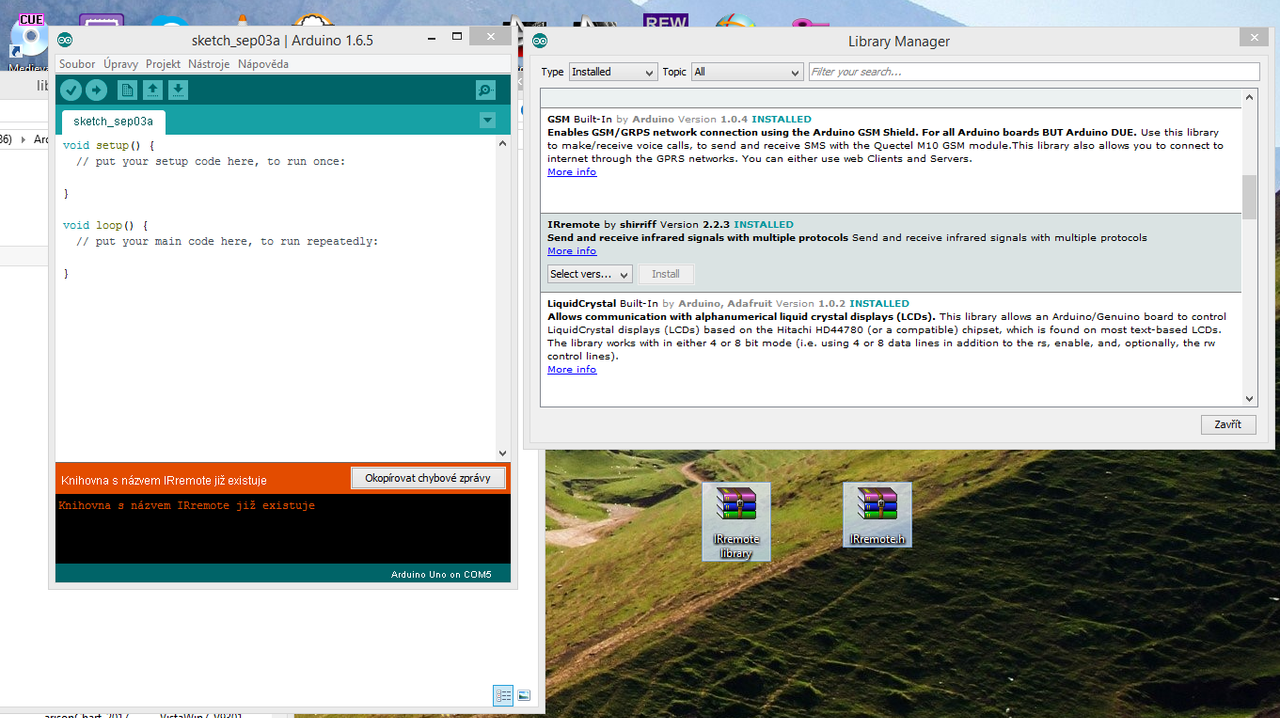
Task: Click the error message in the black console
Action: click(187, 506)
